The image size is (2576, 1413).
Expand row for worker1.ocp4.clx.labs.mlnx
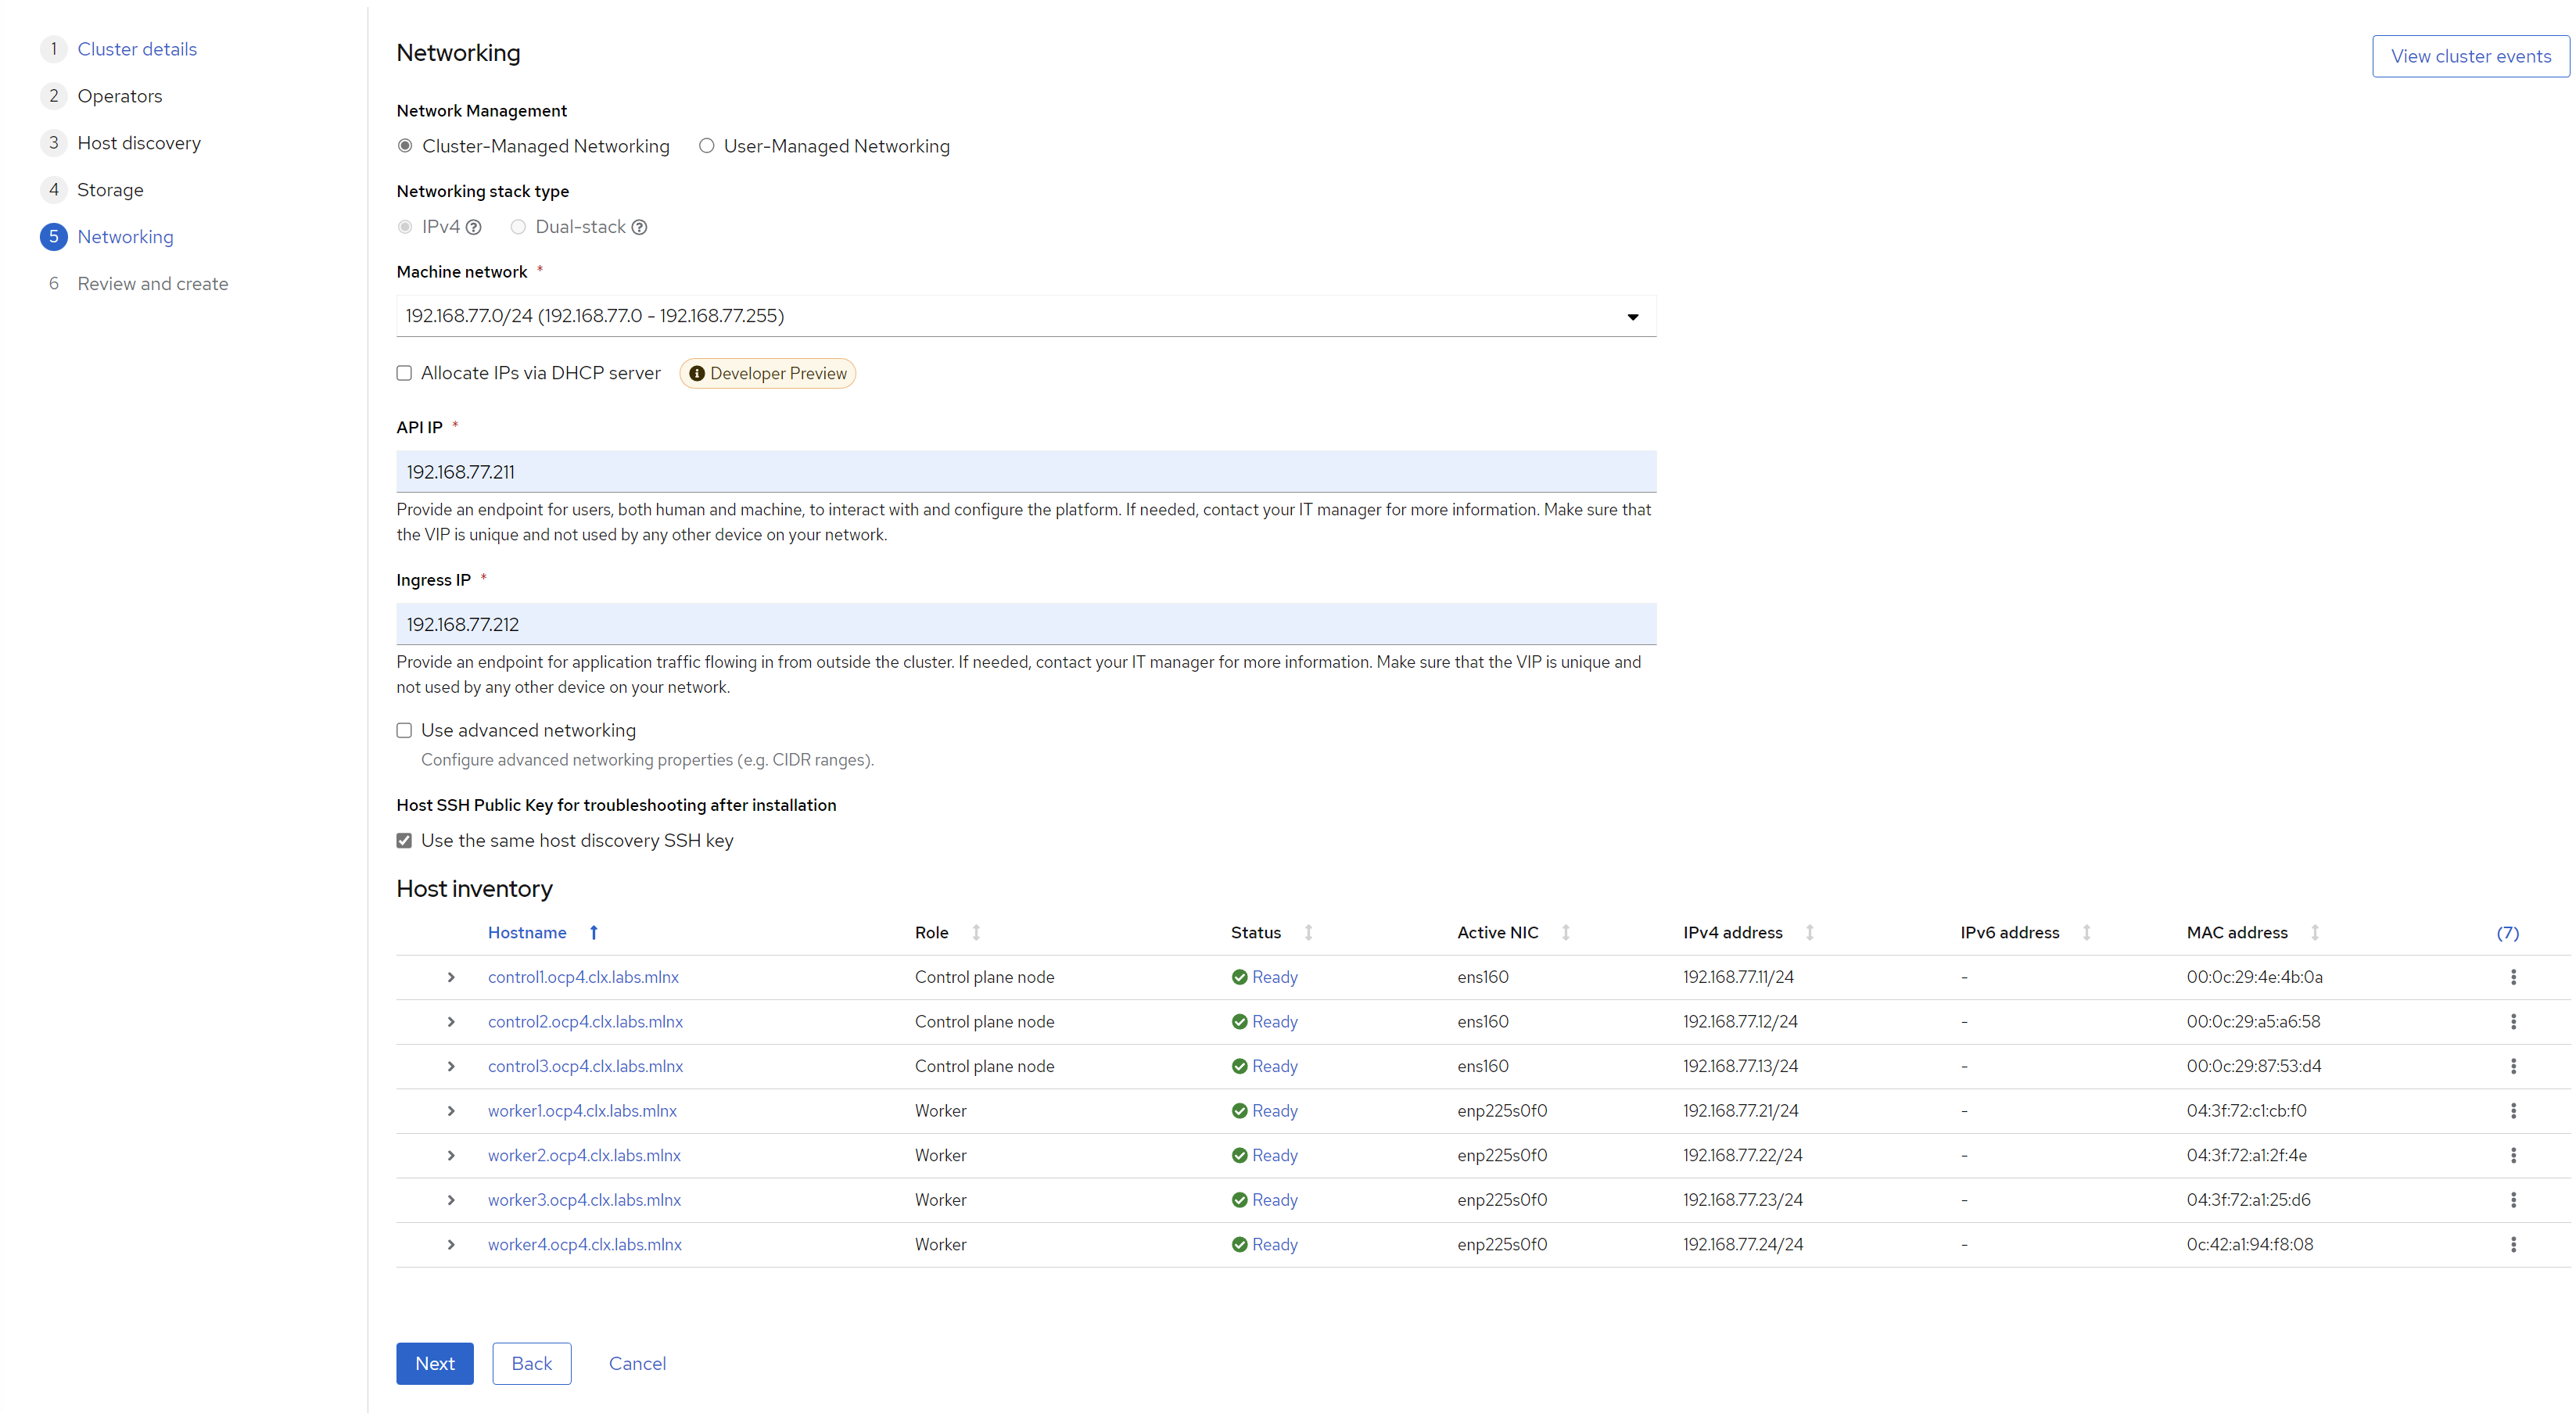(x=451, y=1111)
